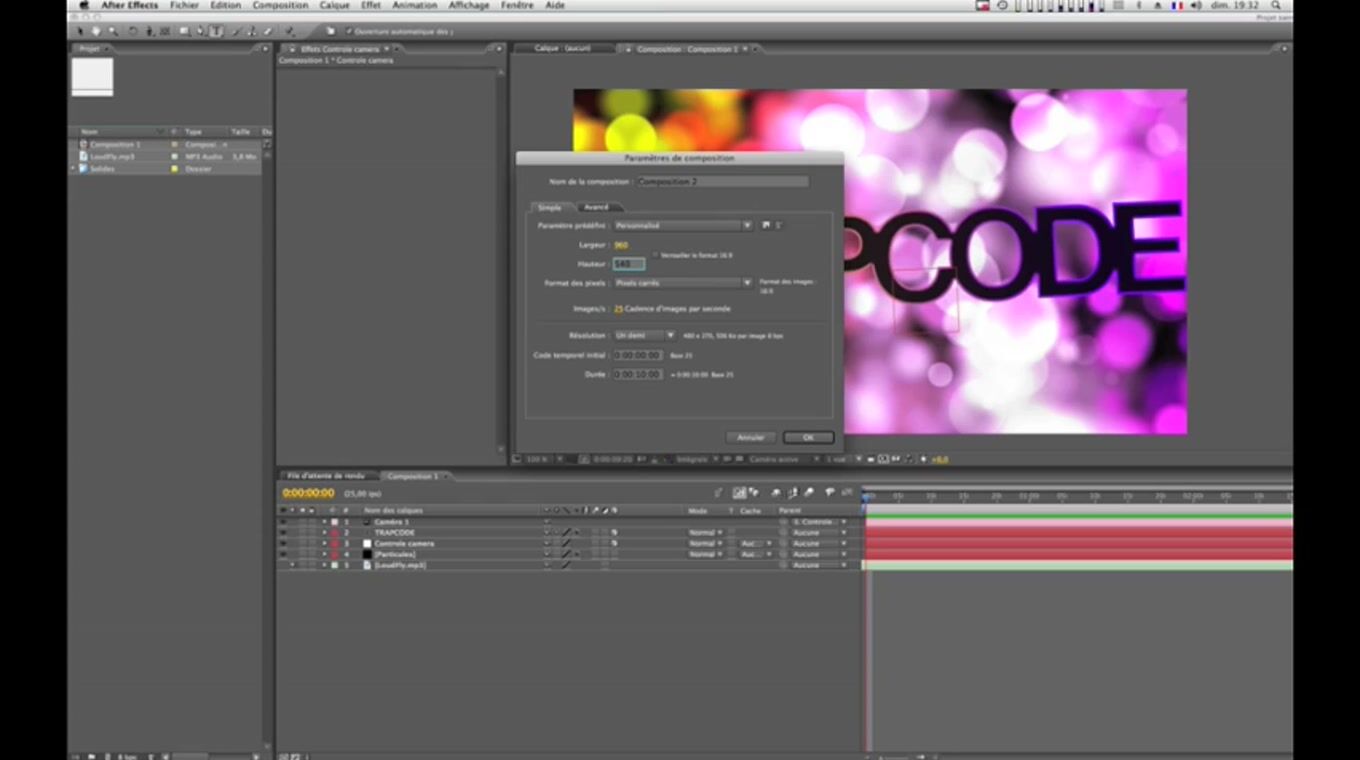This screenshot has height=760, width=1360.
Task: Click the OK button
Action: tap(808, 437)
